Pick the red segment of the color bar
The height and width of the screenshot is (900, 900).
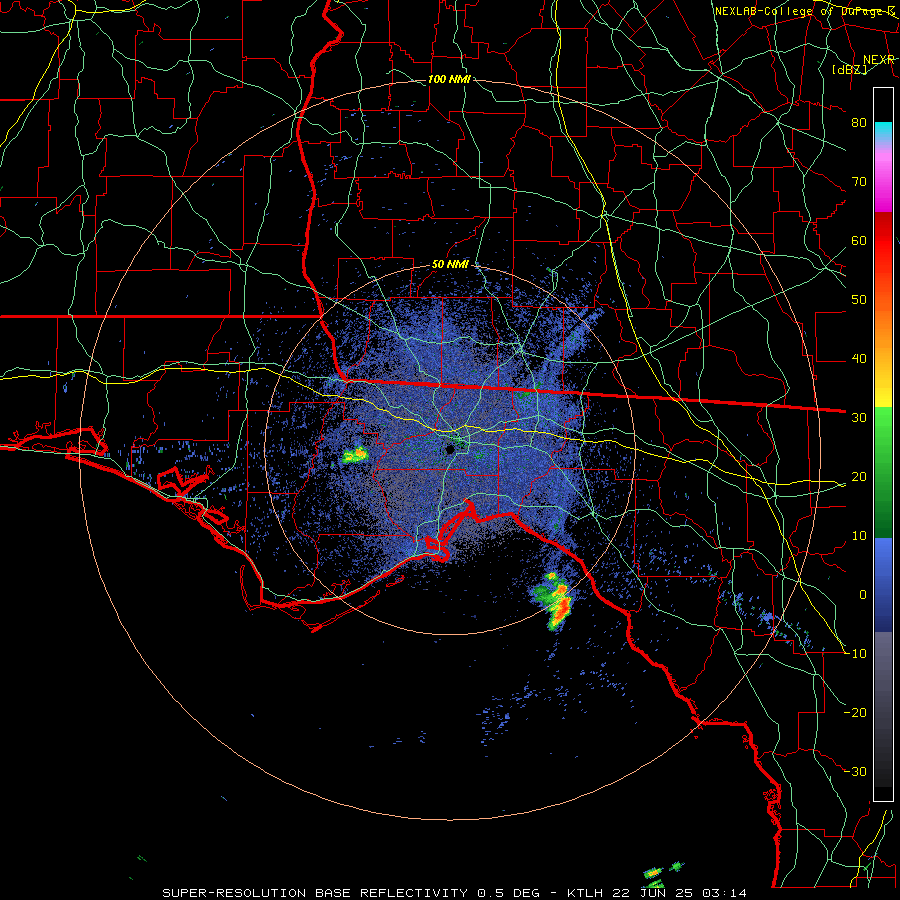tap(883, 241)
